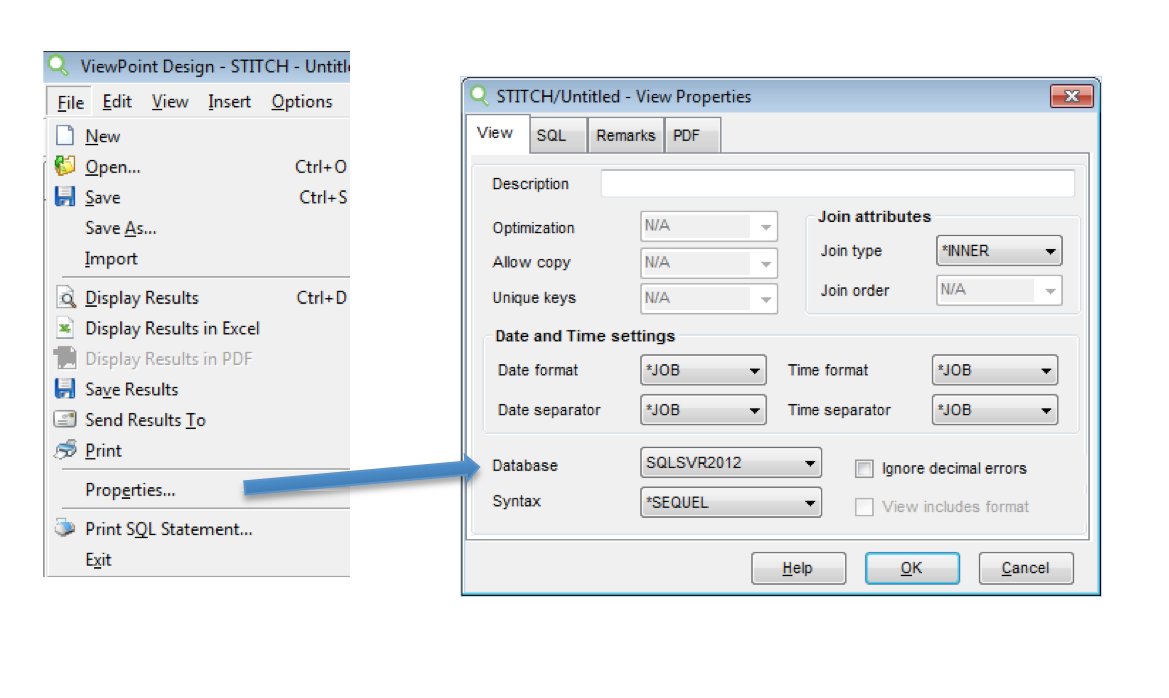Click the Excel icon for Display Results in Excel

tap(65, 328)
